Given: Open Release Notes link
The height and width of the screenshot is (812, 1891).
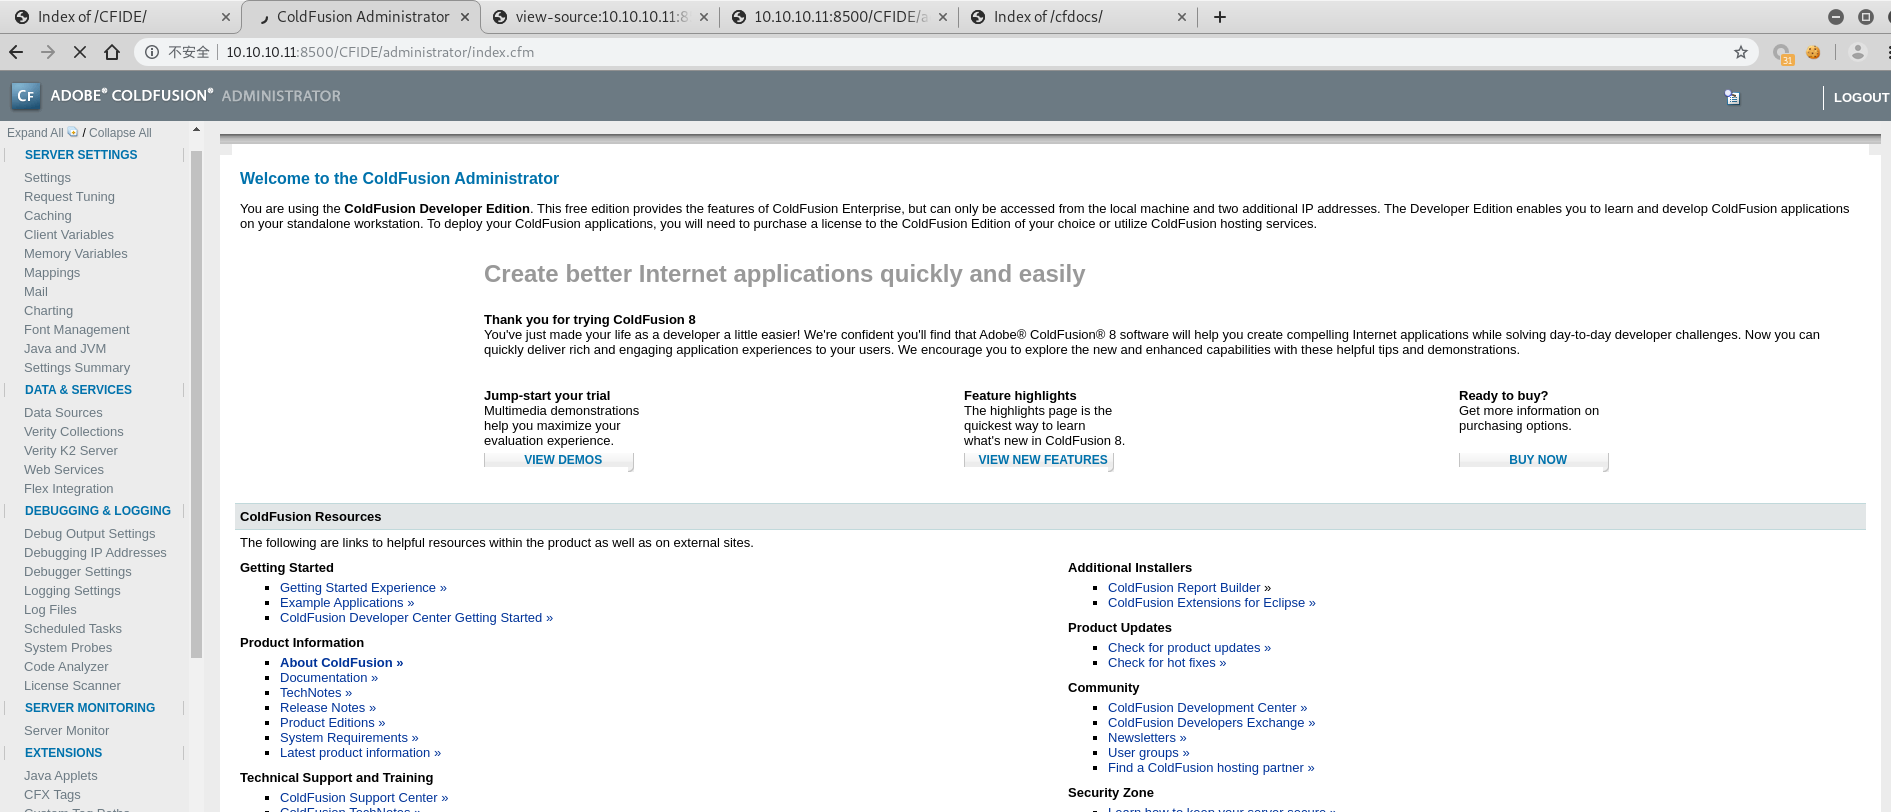Looking at the screenshot, I should click(328, 708).
